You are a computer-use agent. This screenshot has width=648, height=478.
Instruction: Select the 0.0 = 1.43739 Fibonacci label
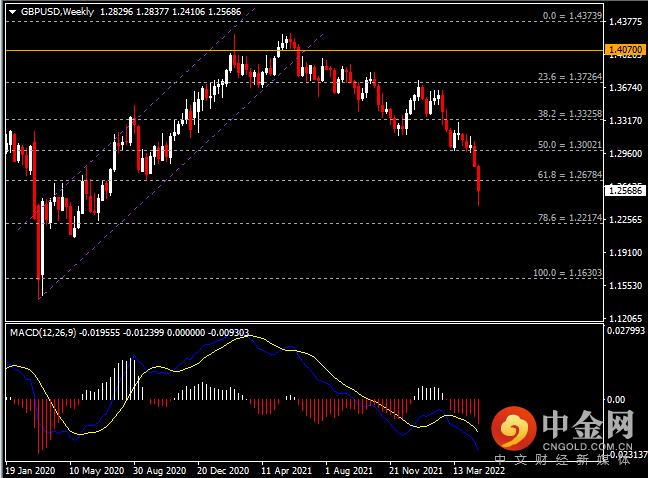pyautogui.click(x=572, y=16)
